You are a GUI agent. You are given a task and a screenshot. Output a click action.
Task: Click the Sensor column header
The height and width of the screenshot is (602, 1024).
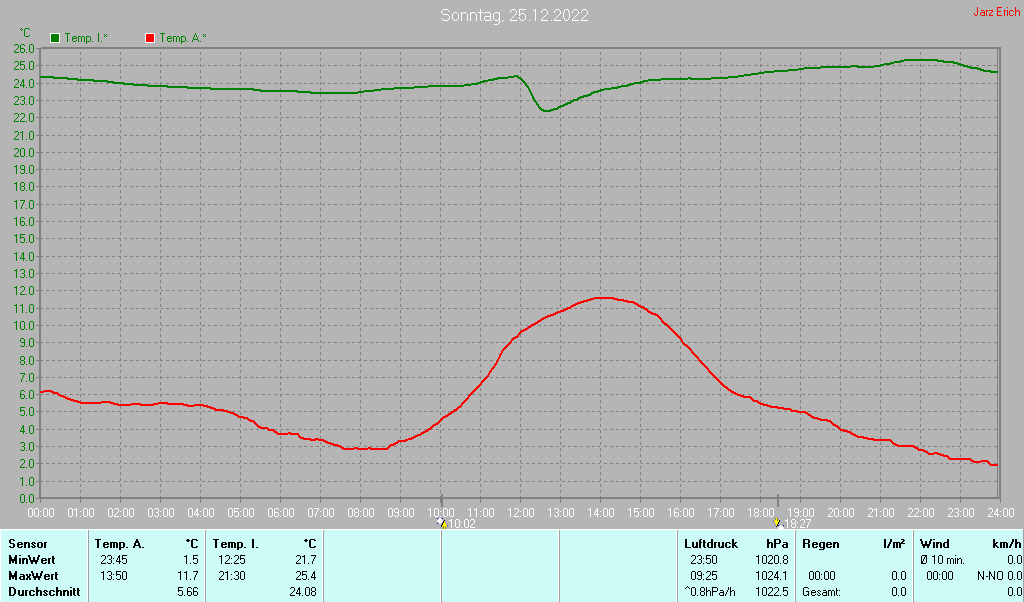pos(27,544)
